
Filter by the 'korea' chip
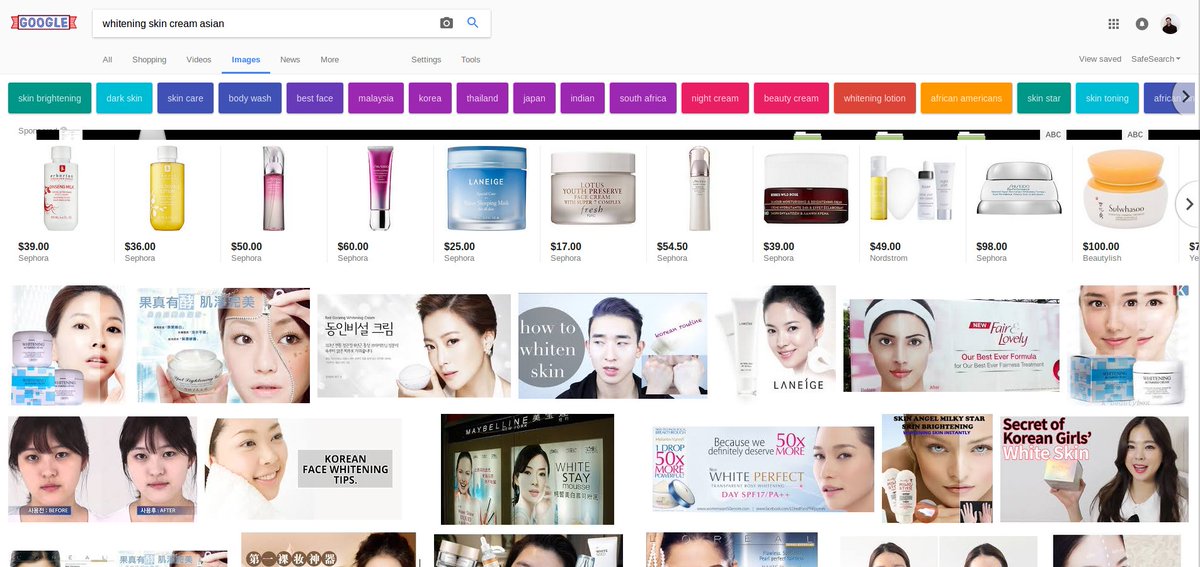point(430,98)
